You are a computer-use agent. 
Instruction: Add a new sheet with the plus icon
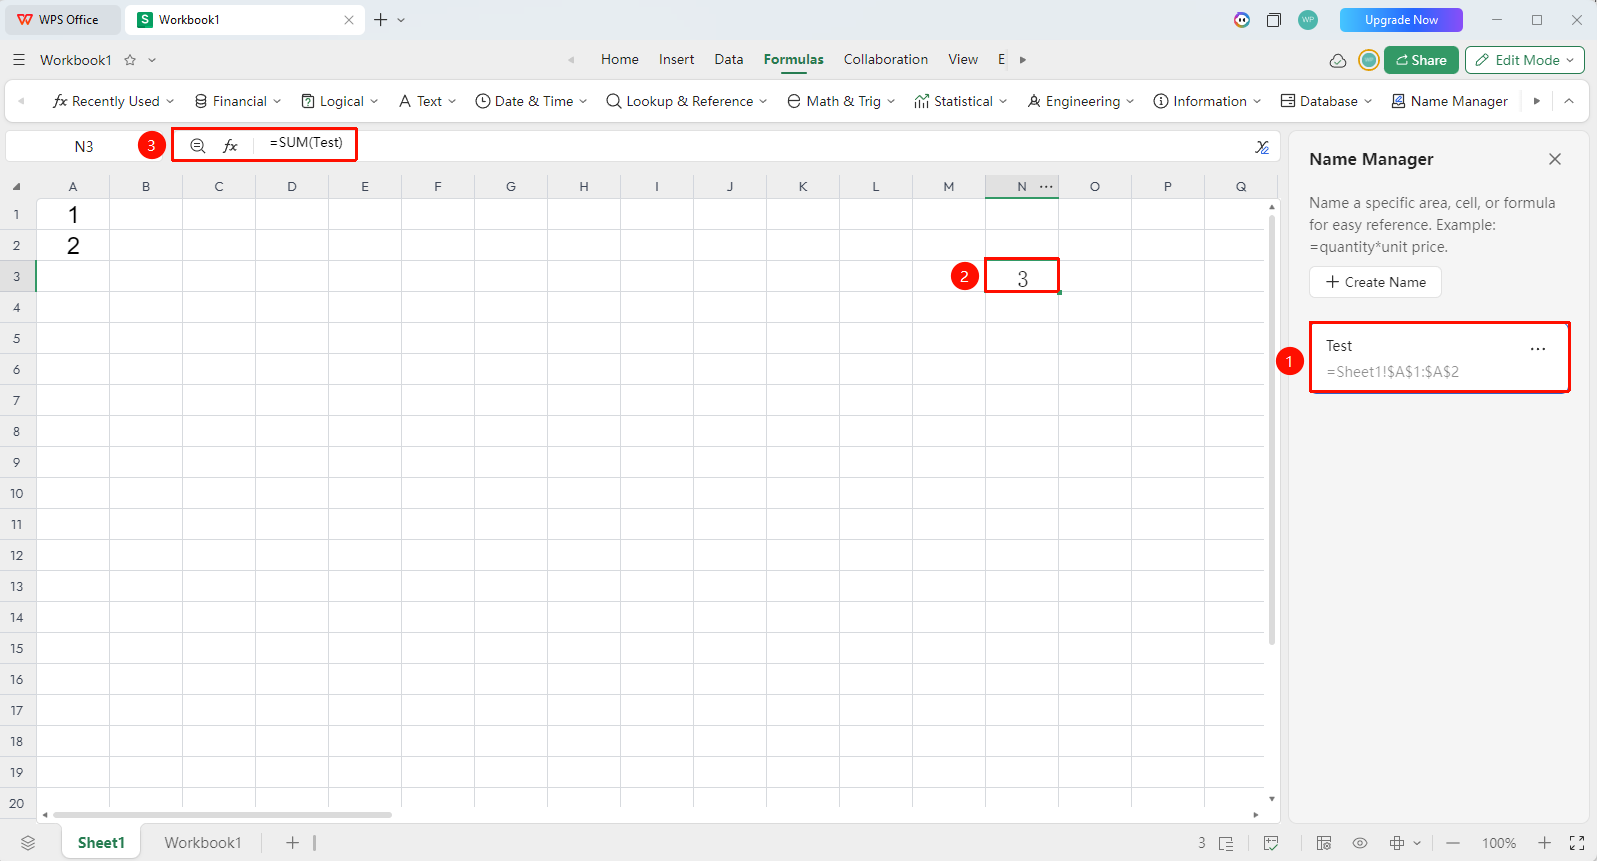click(x=292, y=843)
